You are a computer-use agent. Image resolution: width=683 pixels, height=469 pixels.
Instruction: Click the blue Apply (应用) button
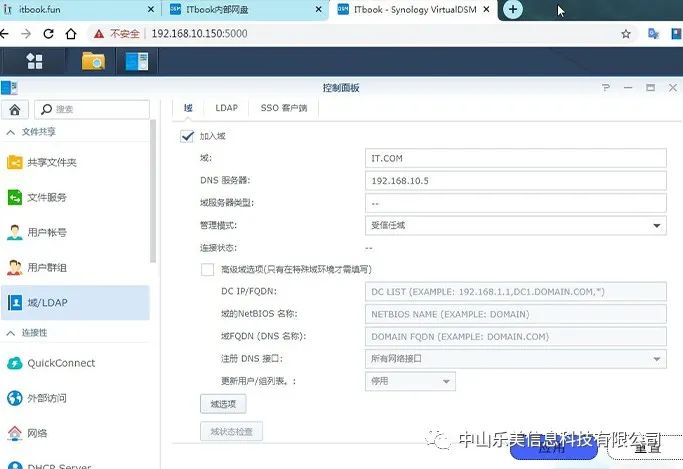[553, 448]
